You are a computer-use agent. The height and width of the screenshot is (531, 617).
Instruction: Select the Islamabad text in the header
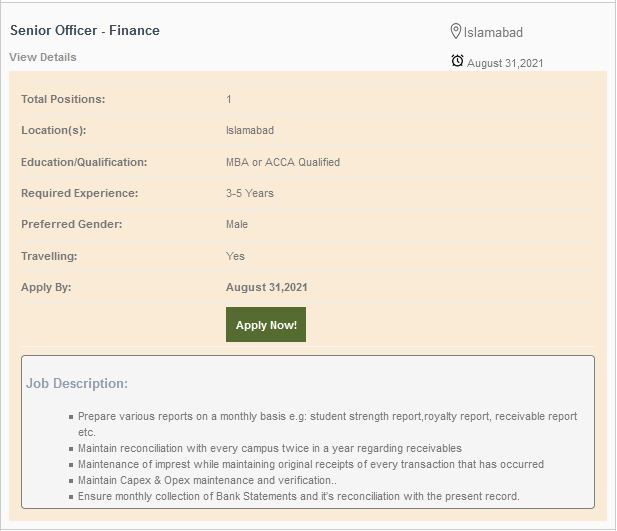pos(493,32)
